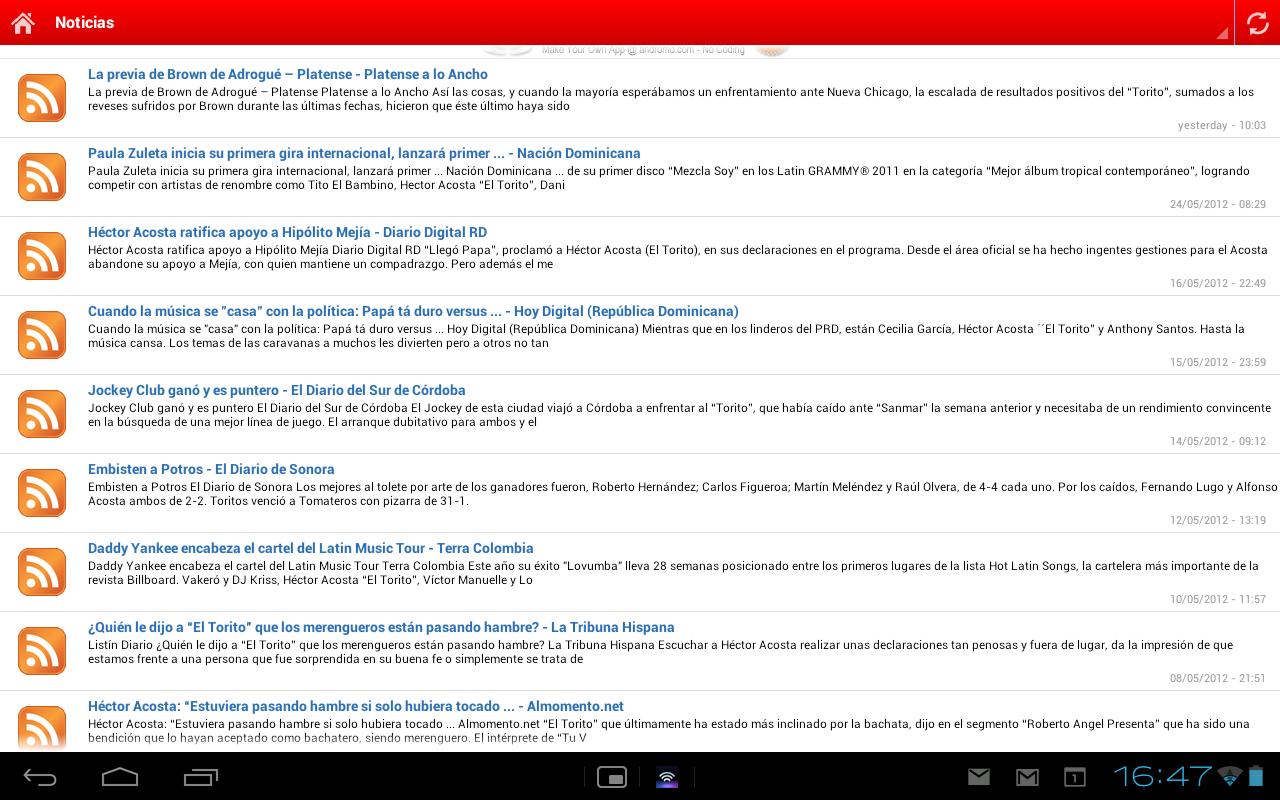Image resolution: width=1280 pixels, height=800 pixels.
Task: Click the '24/05/2012 - 08:29' timestamp
Action: 1218,204
